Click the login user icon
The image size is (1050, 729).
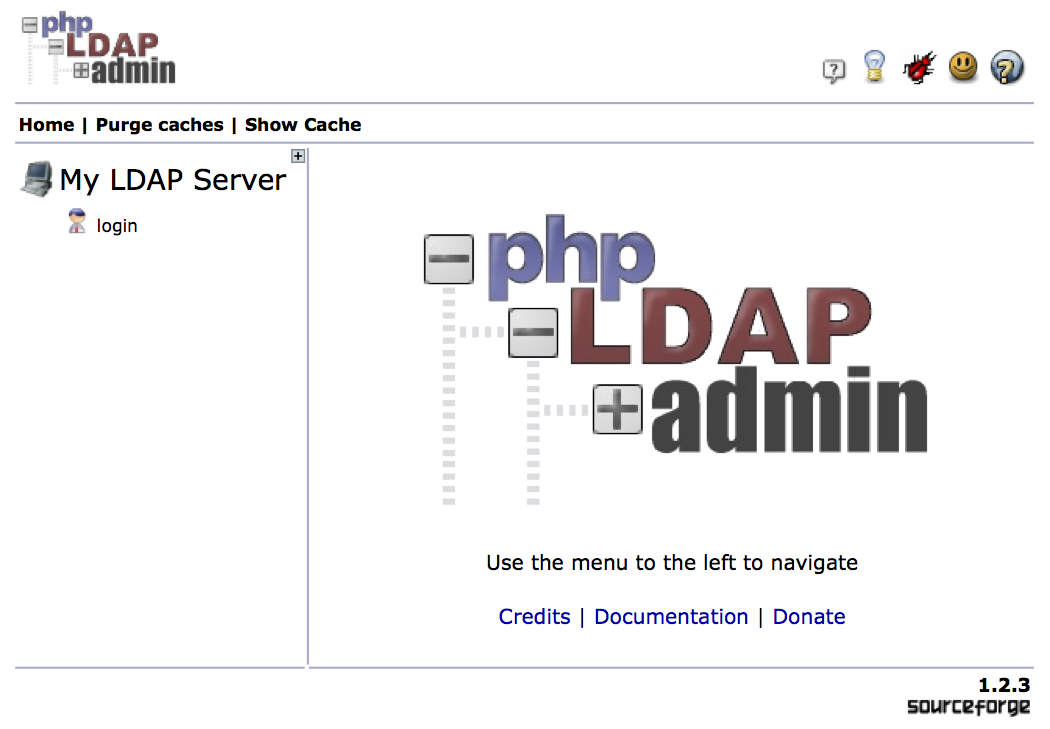click(77, 221)
